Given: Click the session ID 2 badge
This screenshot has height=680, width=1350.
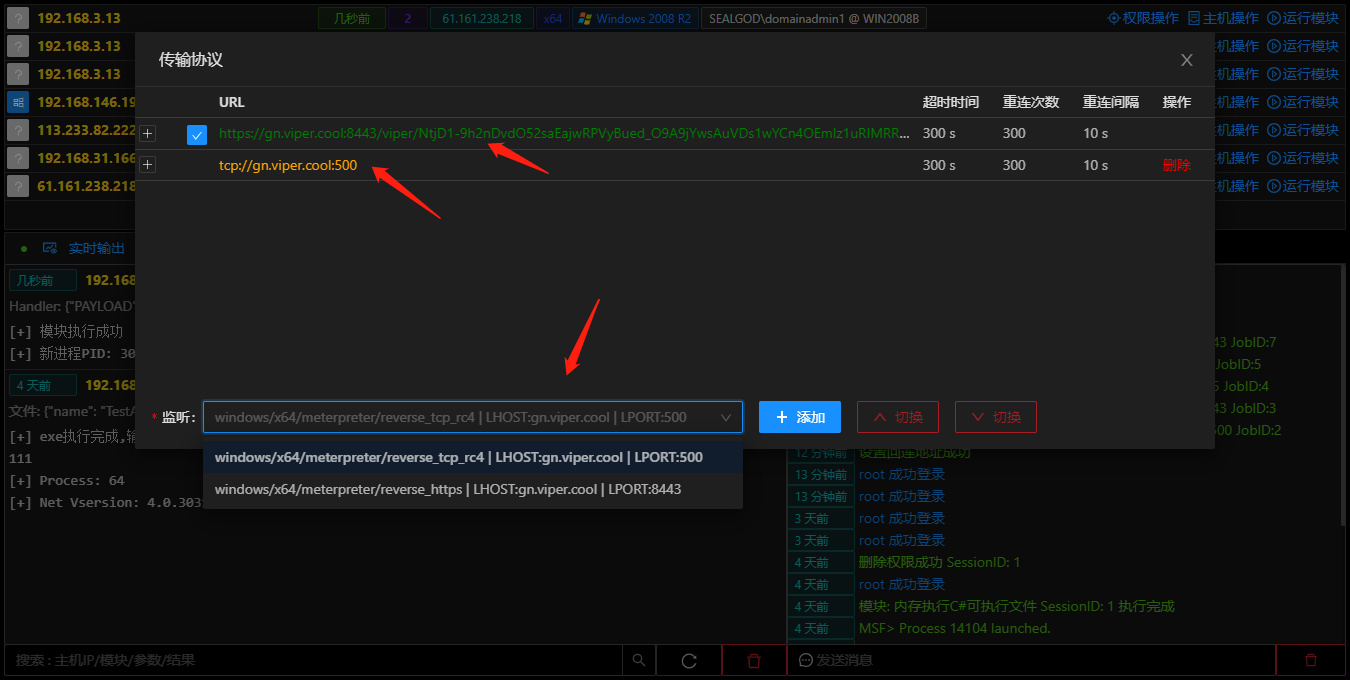Looking at the screenshot, I should pos(407,18).
